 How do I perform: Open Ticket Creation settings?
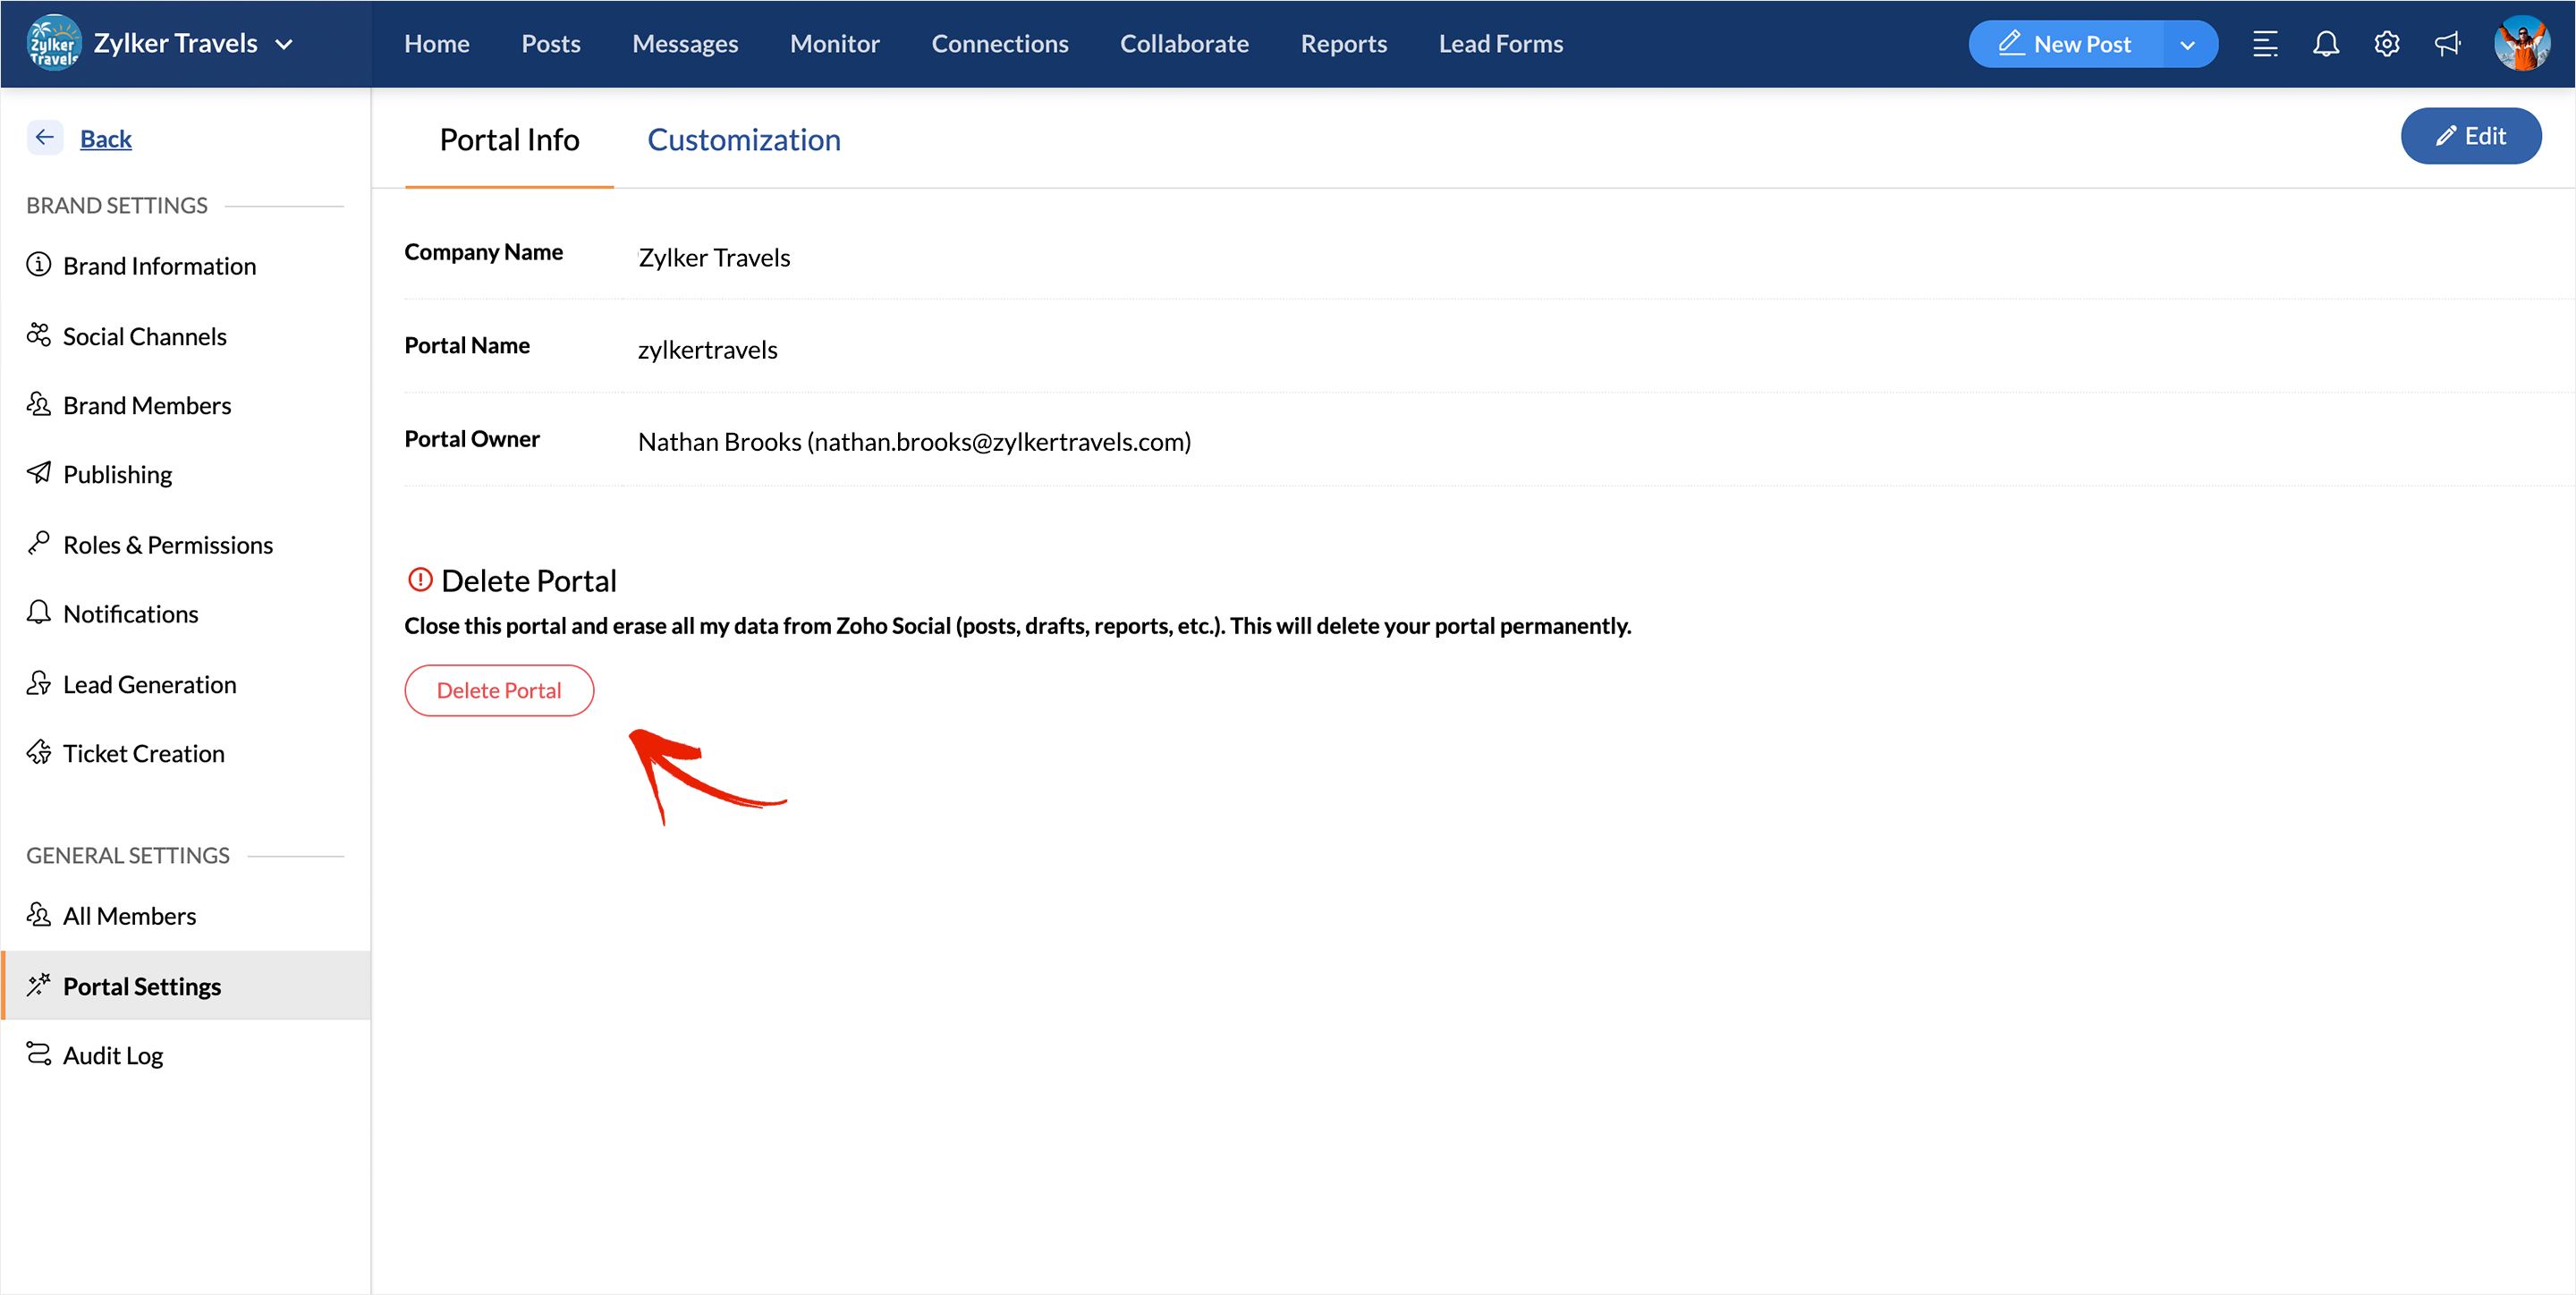[143, 754]
